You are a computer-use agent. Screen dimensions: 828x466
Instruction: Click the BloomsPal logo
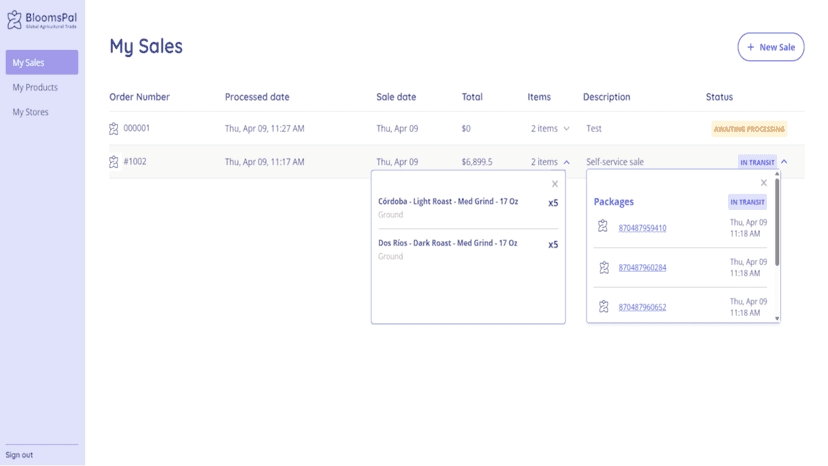pos(42,20)
